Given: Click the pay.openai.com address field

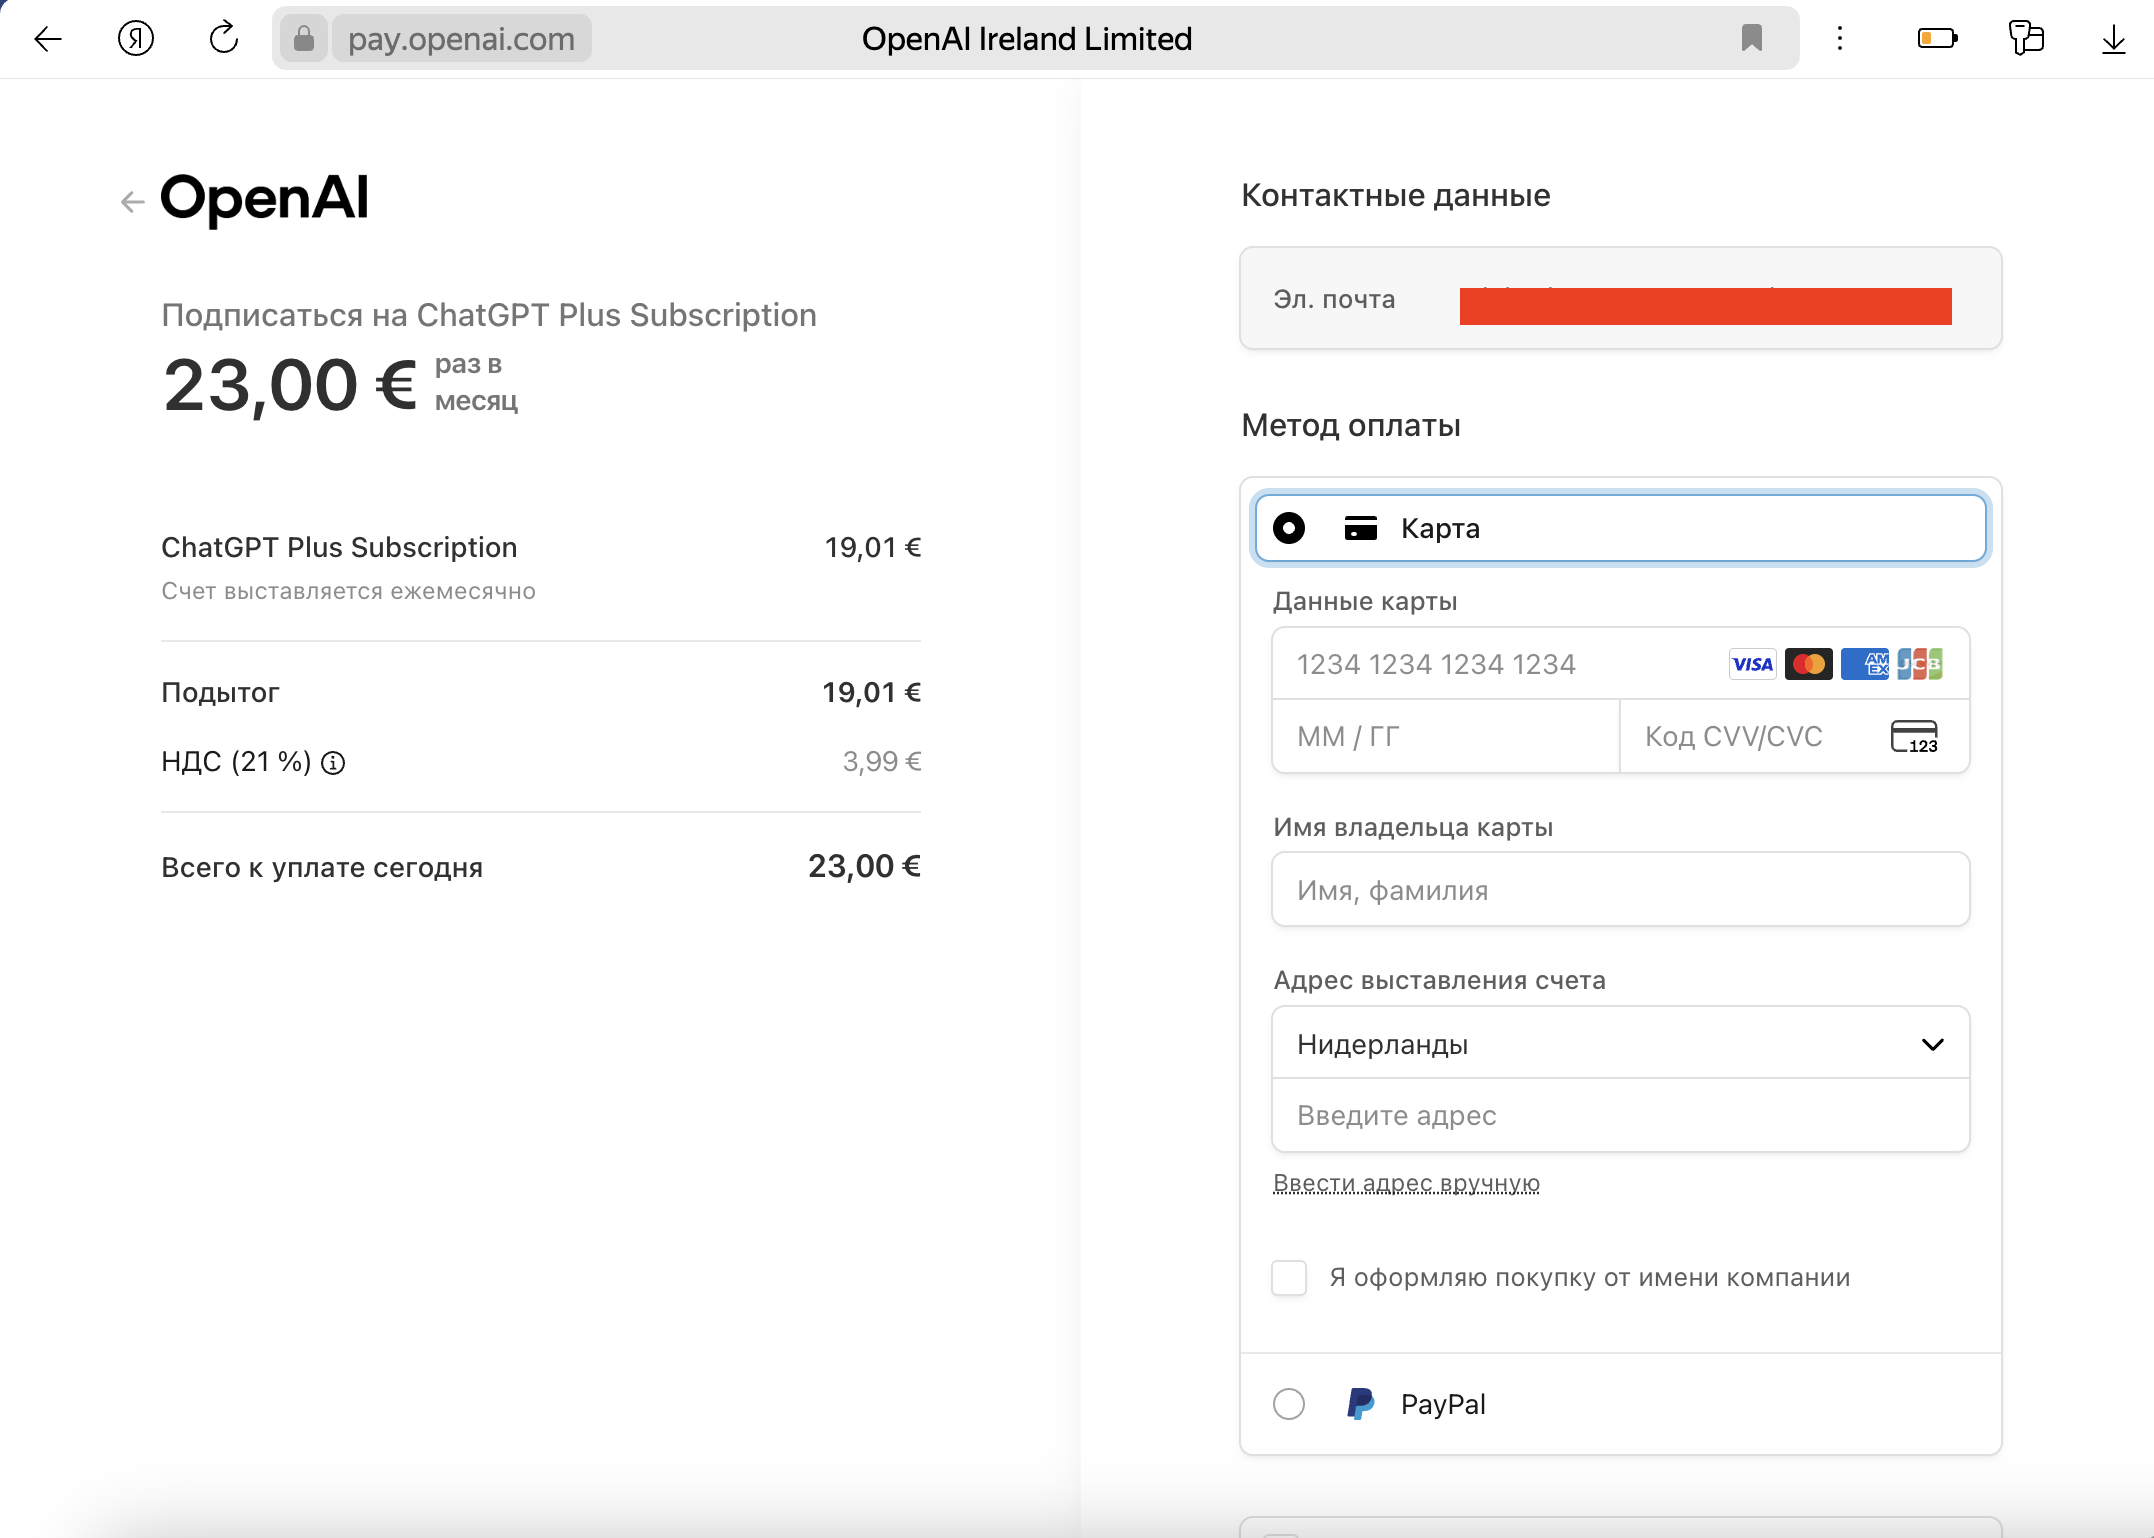Looking at the screenshot, I should pos(462,39).
